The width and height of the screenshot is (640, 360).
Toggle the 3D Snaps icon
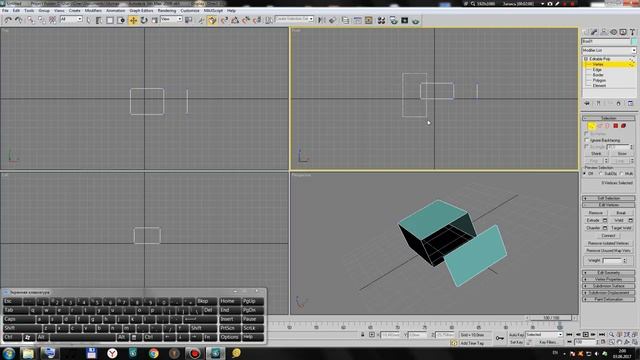tap(224, 20)
